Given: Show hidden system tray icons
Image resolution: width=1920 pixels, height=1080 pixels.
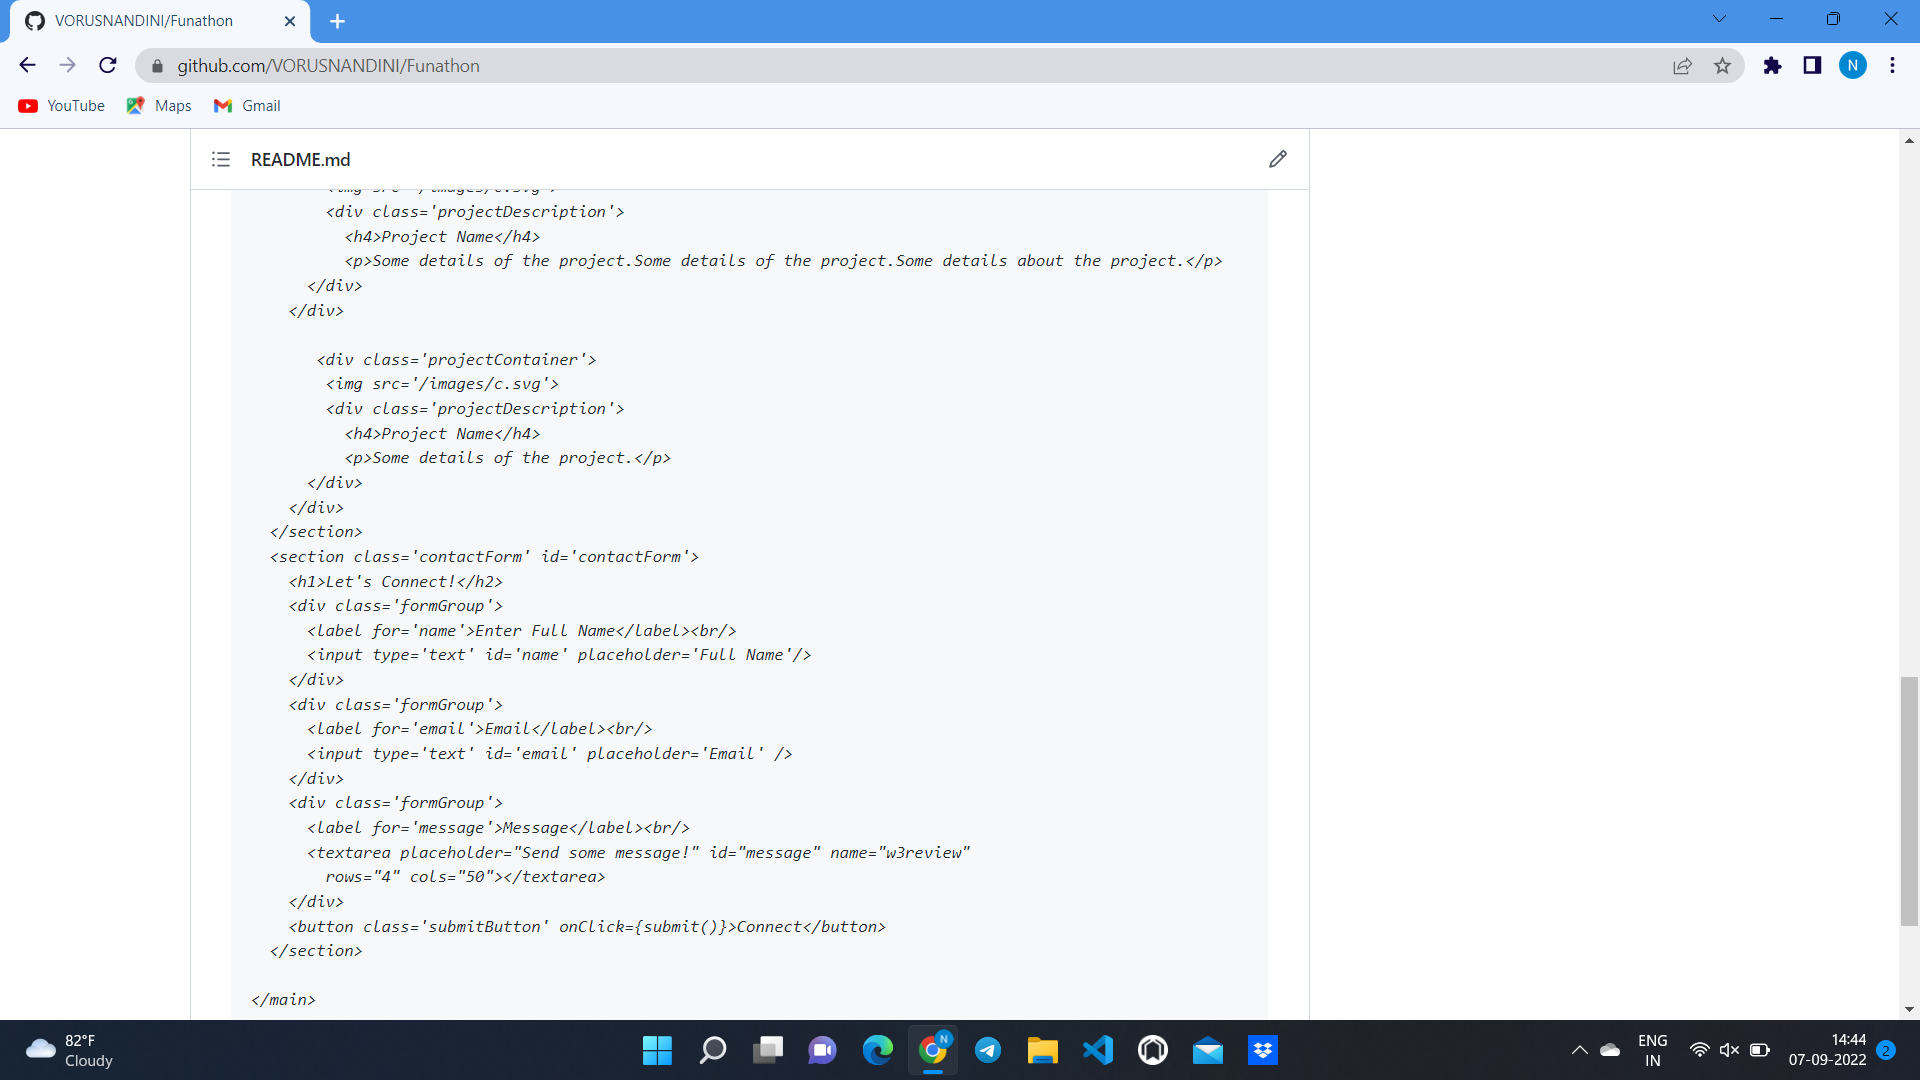Looking at the screenshot, I should (x=1579, y=1050).
